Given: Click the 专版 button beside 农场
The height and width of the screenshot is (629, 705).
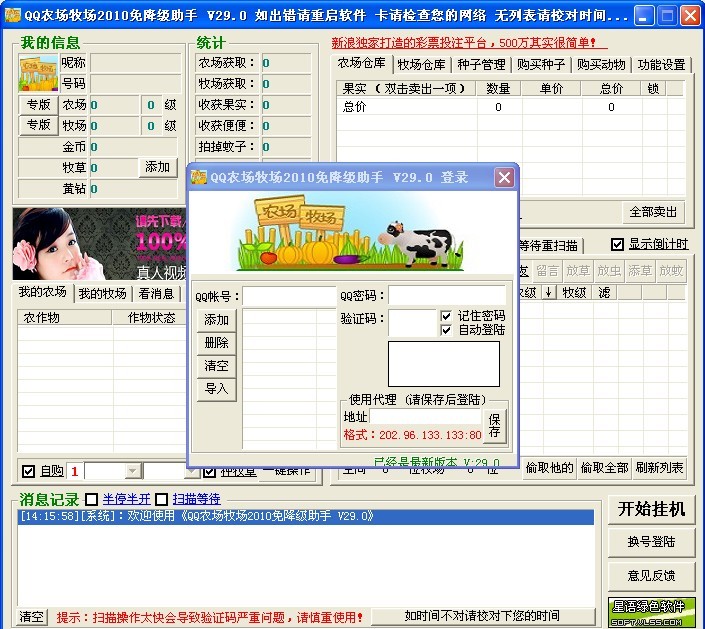Looking at the screenshot, I should click(39, 105).
